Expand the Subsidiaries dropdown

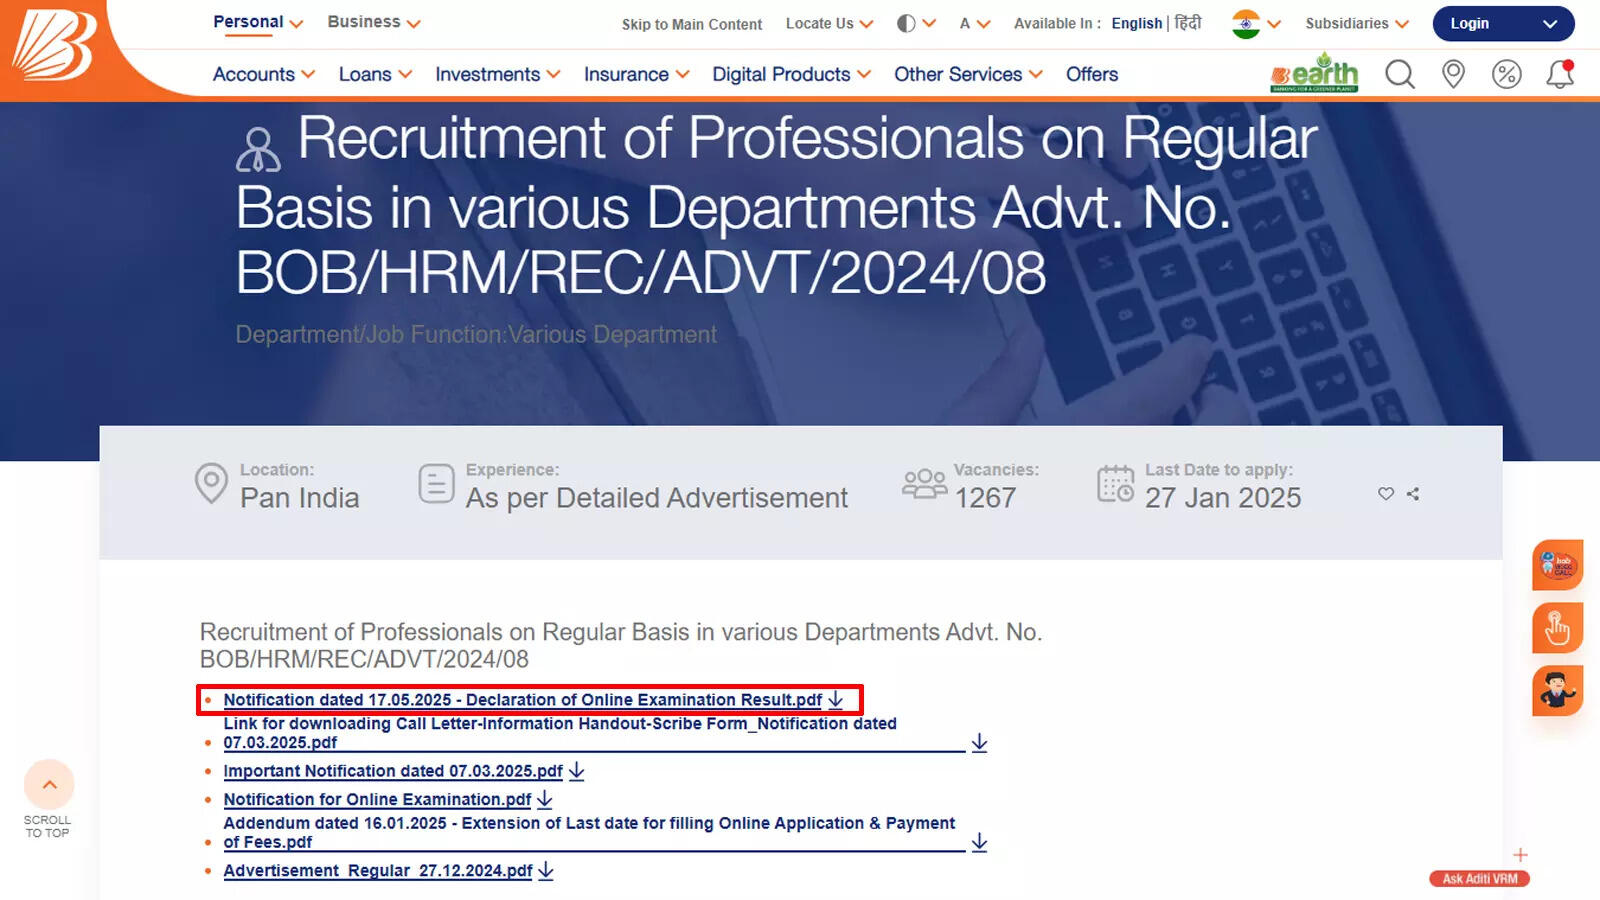pos(1356,23)
